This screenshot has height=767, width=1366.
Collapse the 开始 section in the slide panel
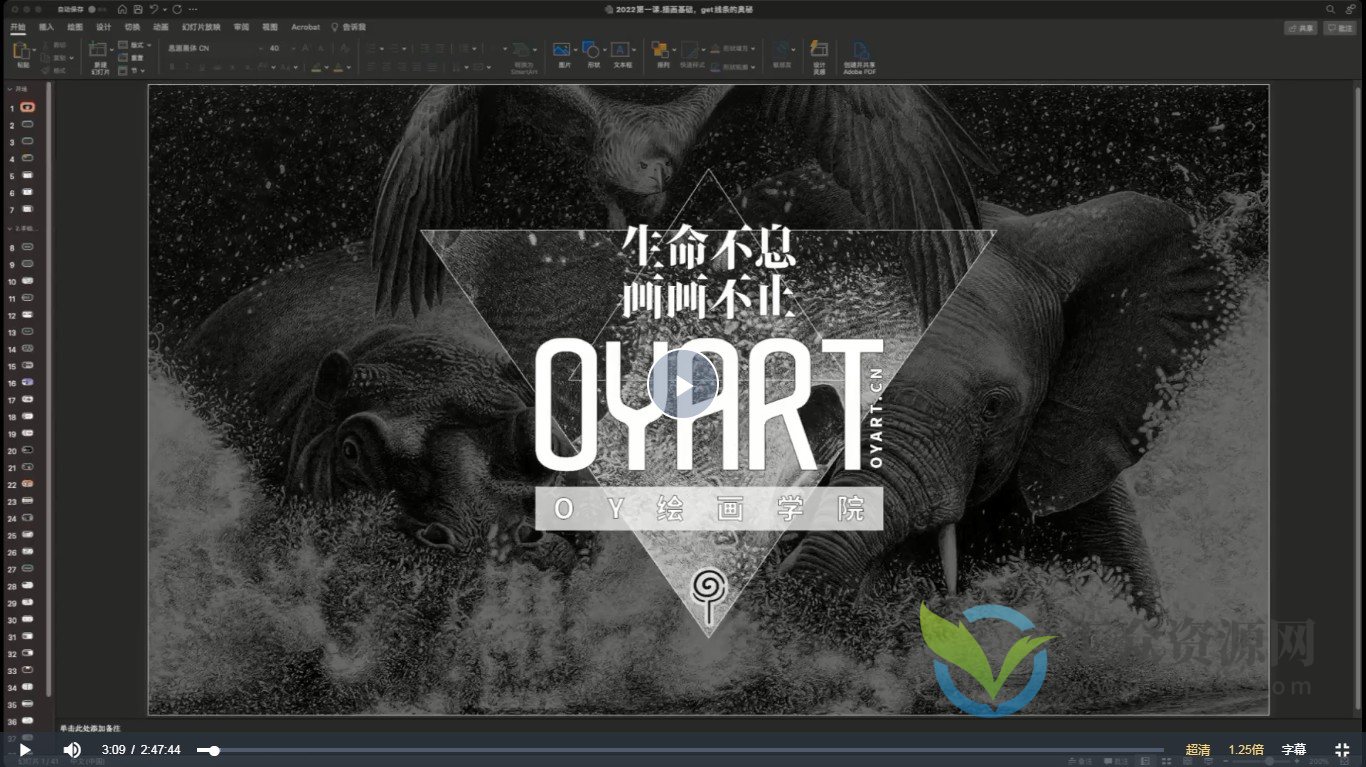click(10, 89)
